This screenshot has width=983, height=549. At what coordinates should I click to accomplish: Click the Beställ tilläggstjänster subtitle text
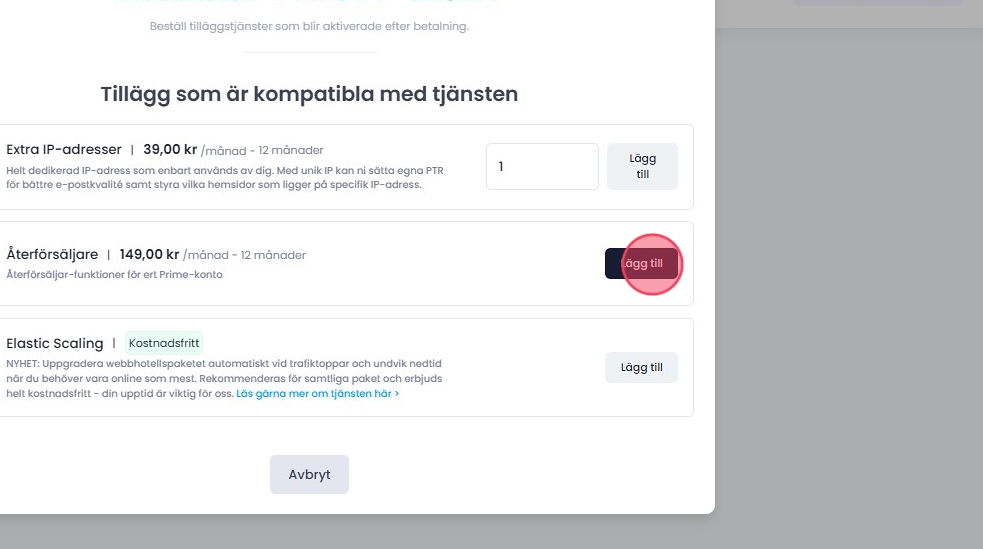point(309,26)
